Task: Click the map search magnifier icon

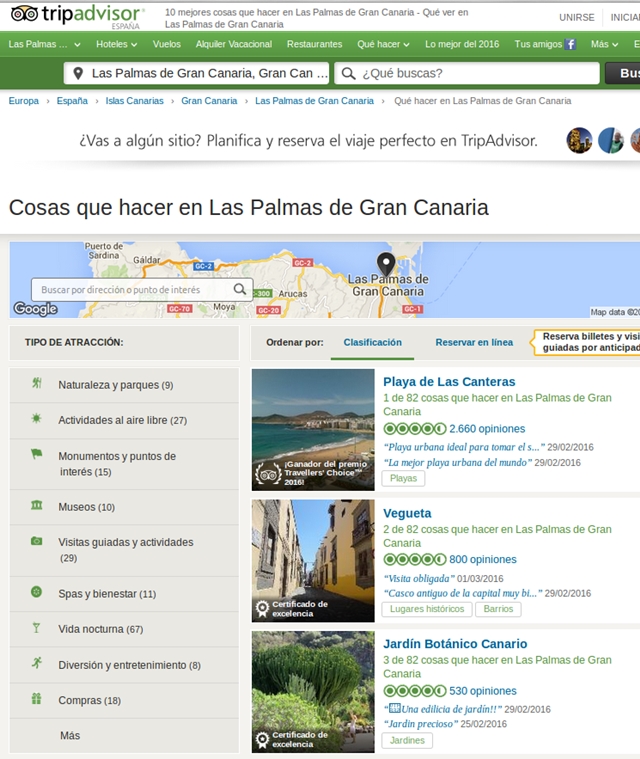Action: pos(240,289)
